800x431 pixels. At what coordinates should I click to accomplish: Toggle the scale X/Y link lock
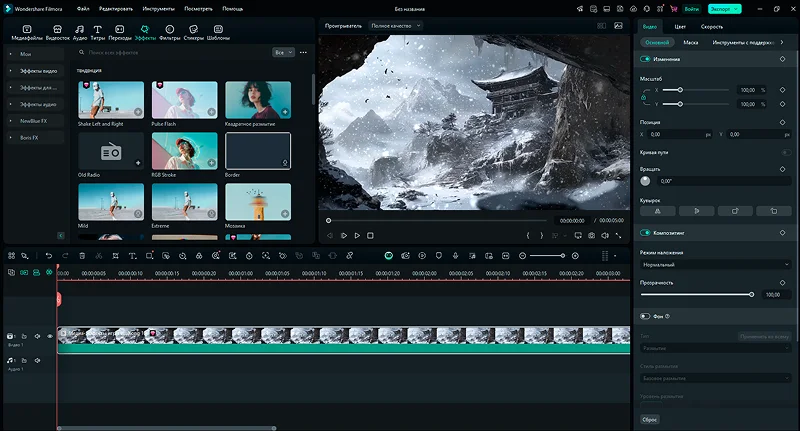pyautogui.click(x=644, y=97)
